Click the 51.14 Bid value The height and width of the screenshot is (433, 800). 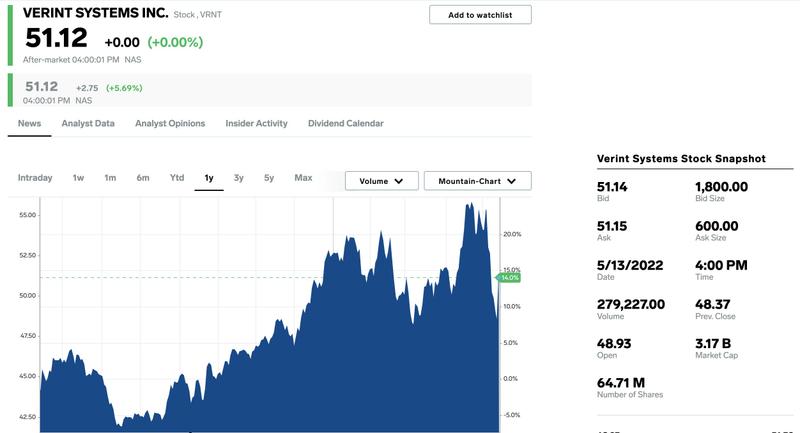pyautogui.click(x=612, y=187)
